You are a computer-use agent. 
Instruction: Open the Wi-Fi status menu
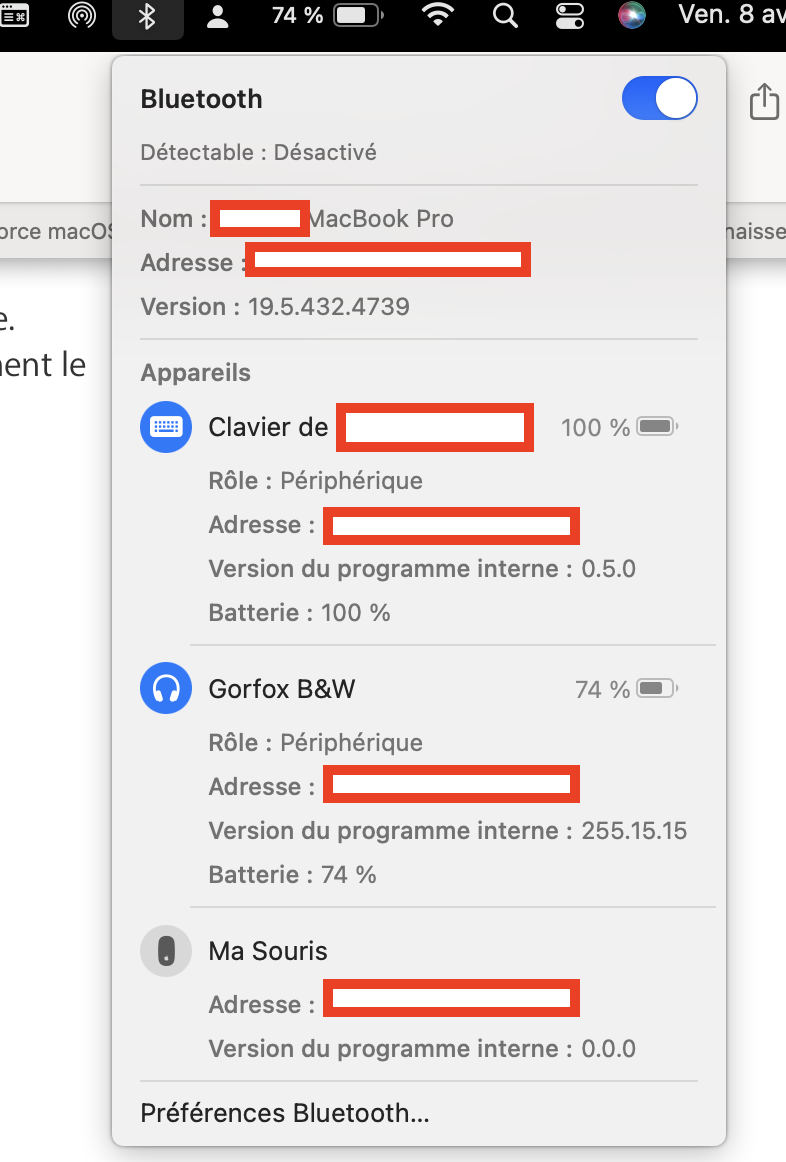click(438, 16)
